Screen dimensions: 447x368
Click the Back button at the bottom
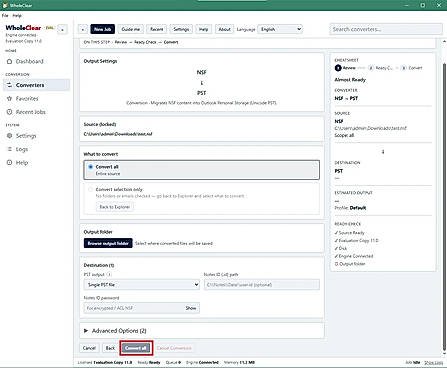pyautogui.click(x=110, y=348)
